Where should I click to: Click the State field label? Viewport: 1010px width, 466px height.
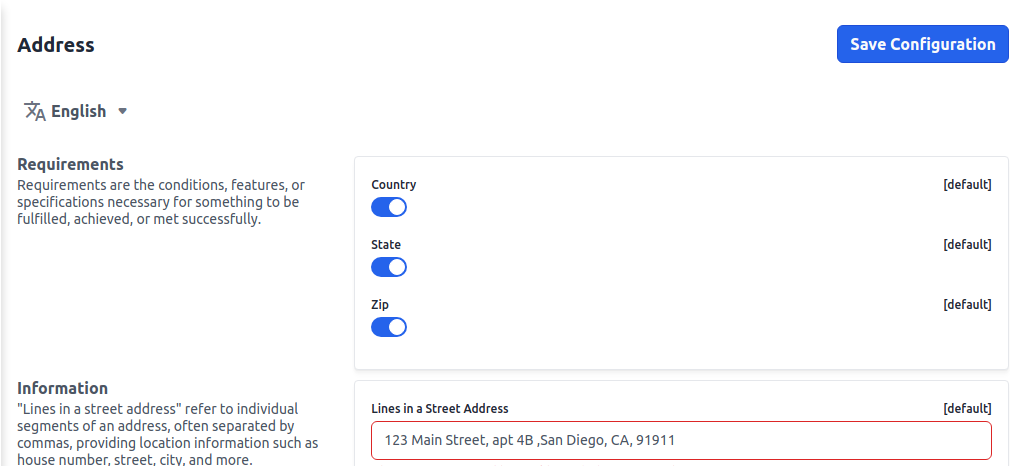point(386,245)
